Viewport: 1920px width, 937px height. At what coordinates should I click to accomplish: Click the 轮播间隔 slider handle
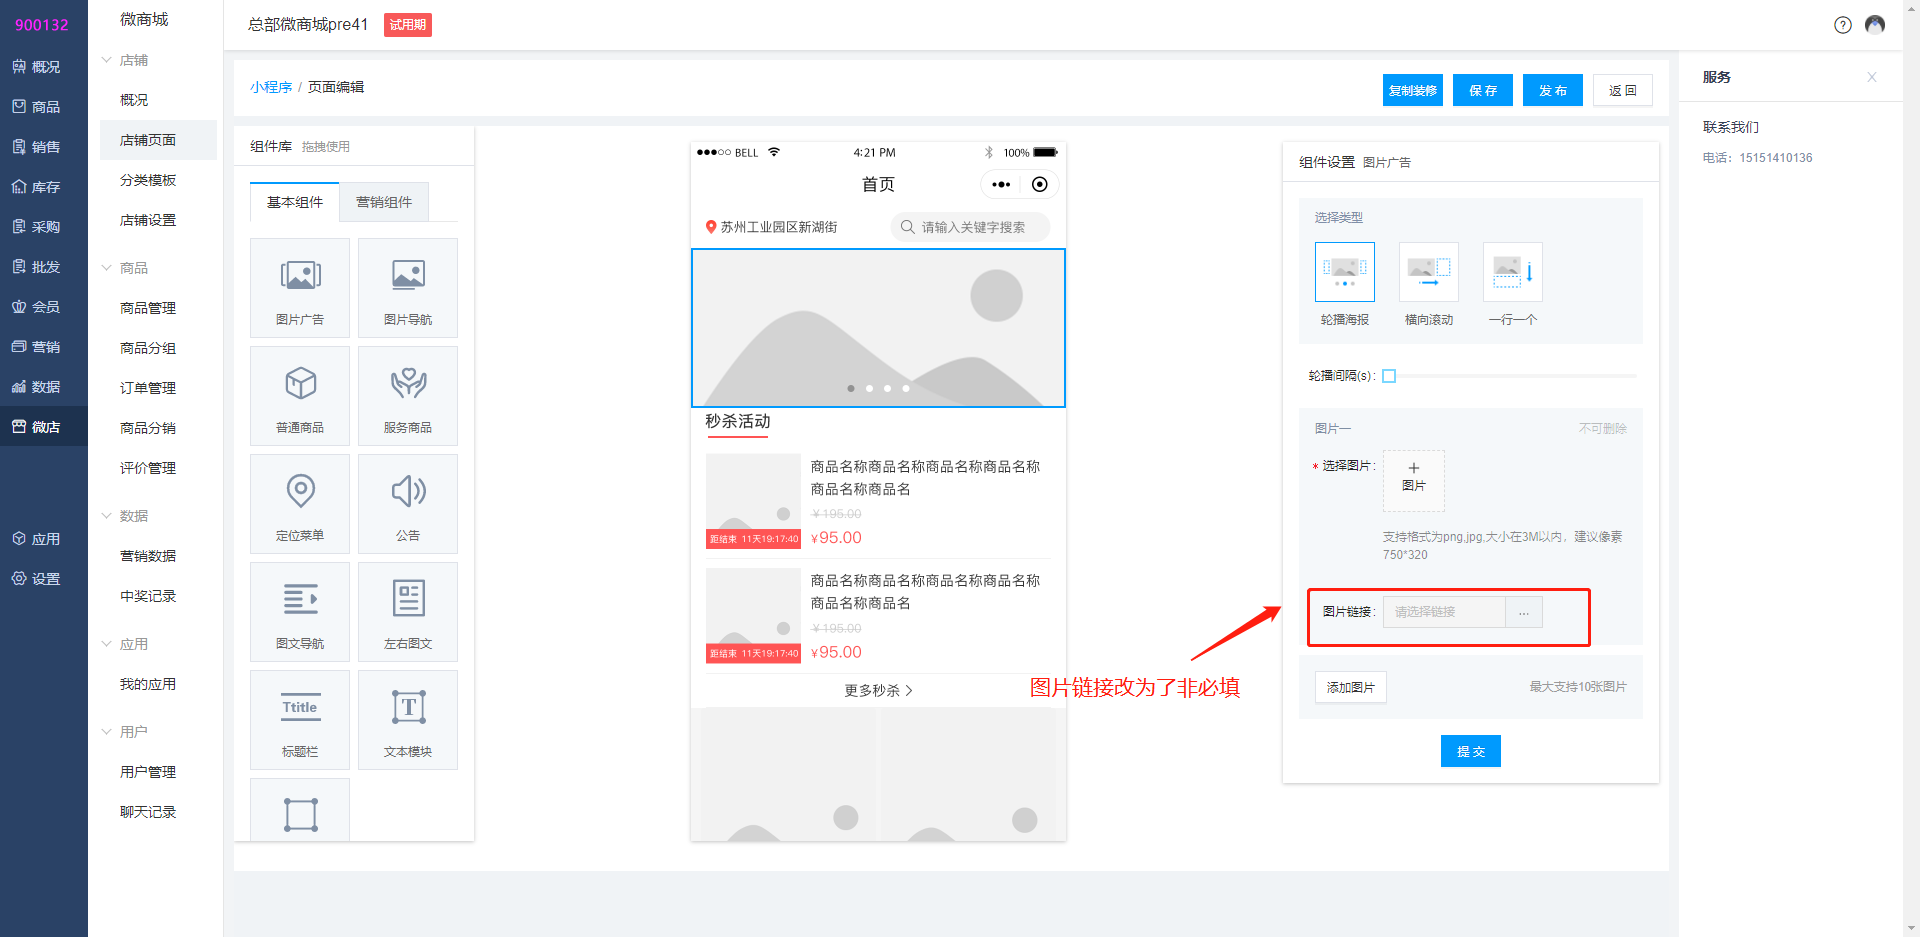click(x=1389, y=376)
